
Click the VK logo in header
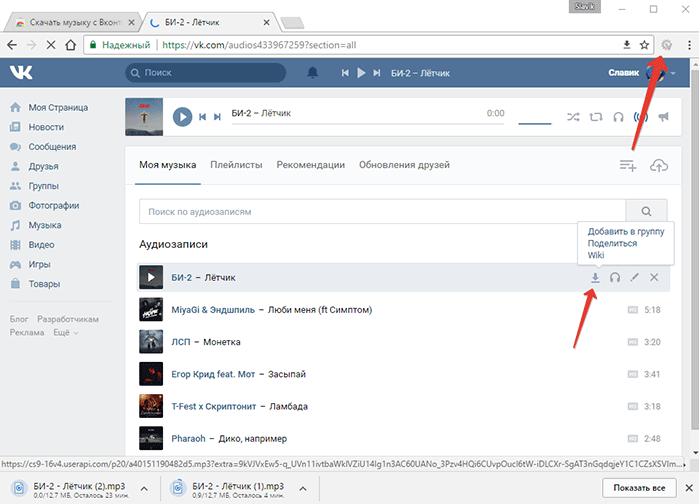(21, 72)
